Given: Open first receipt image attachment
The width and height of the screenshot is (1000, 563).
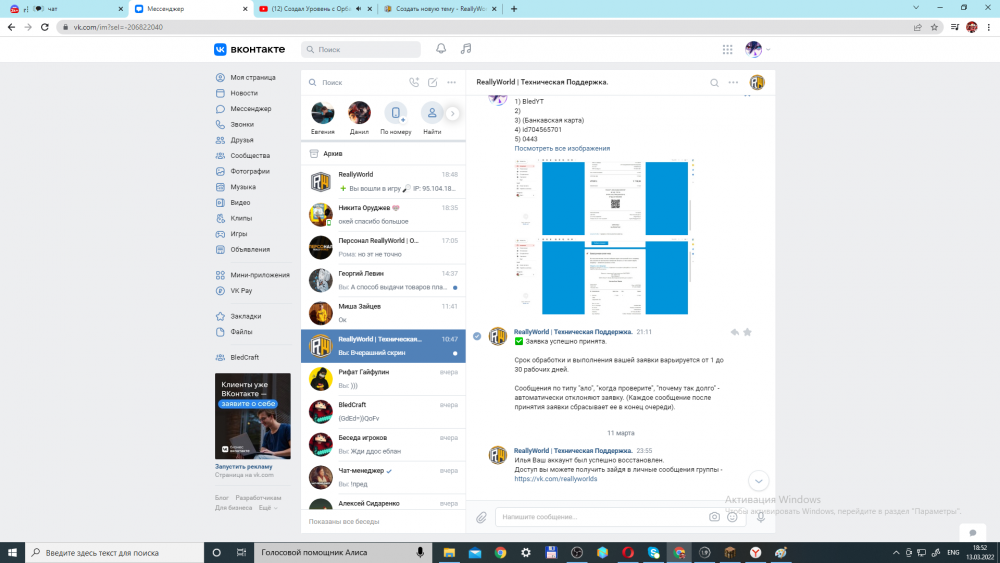Looking at the screenshot, I should (604, 198).
